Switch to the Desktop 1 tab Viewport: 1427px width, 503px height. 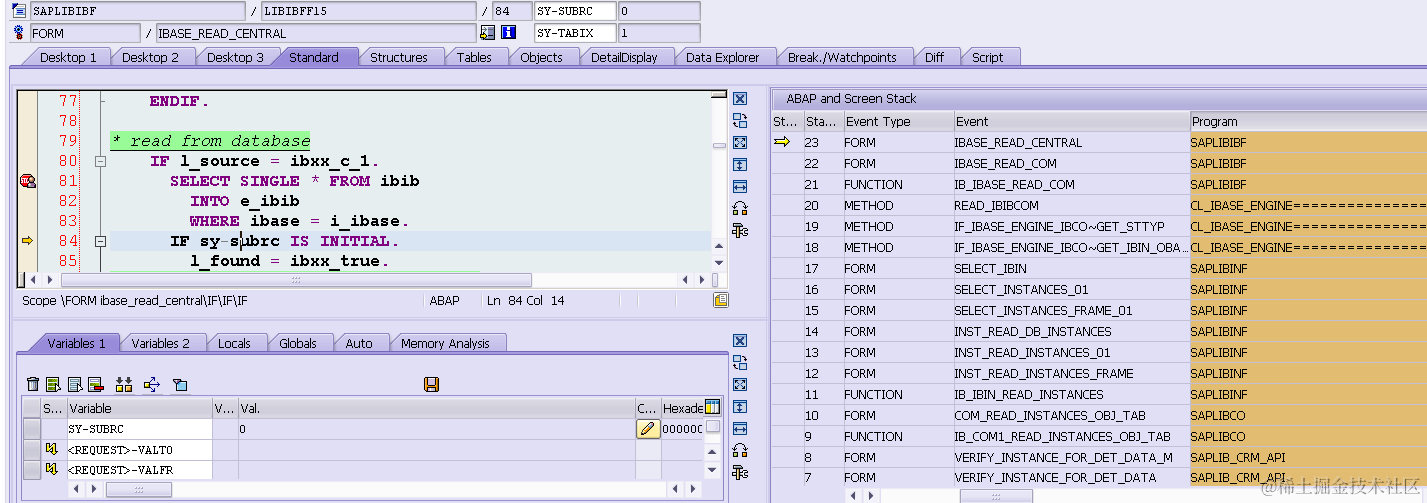tap(68, 57)
